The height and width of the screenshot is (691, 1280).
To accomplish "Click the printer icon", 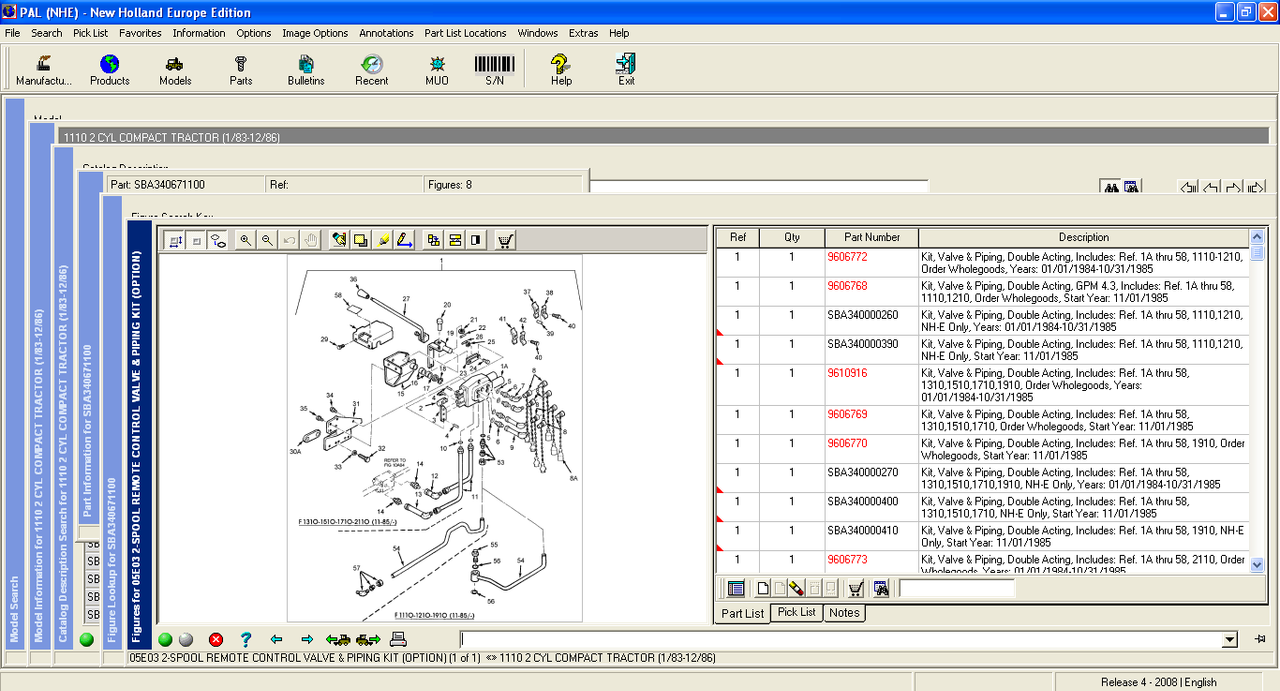I will [398, 639].
